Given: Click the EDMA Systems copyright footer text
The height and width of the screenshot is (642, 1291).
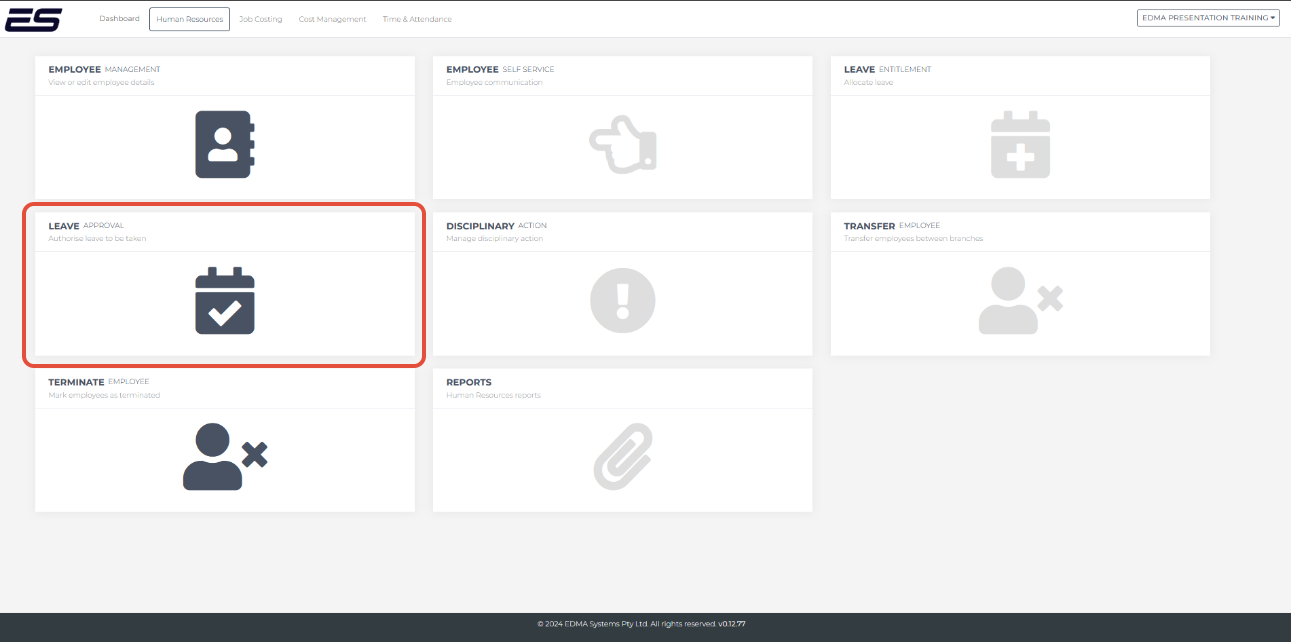Looking at the screenshot, I should coord(641,623).
